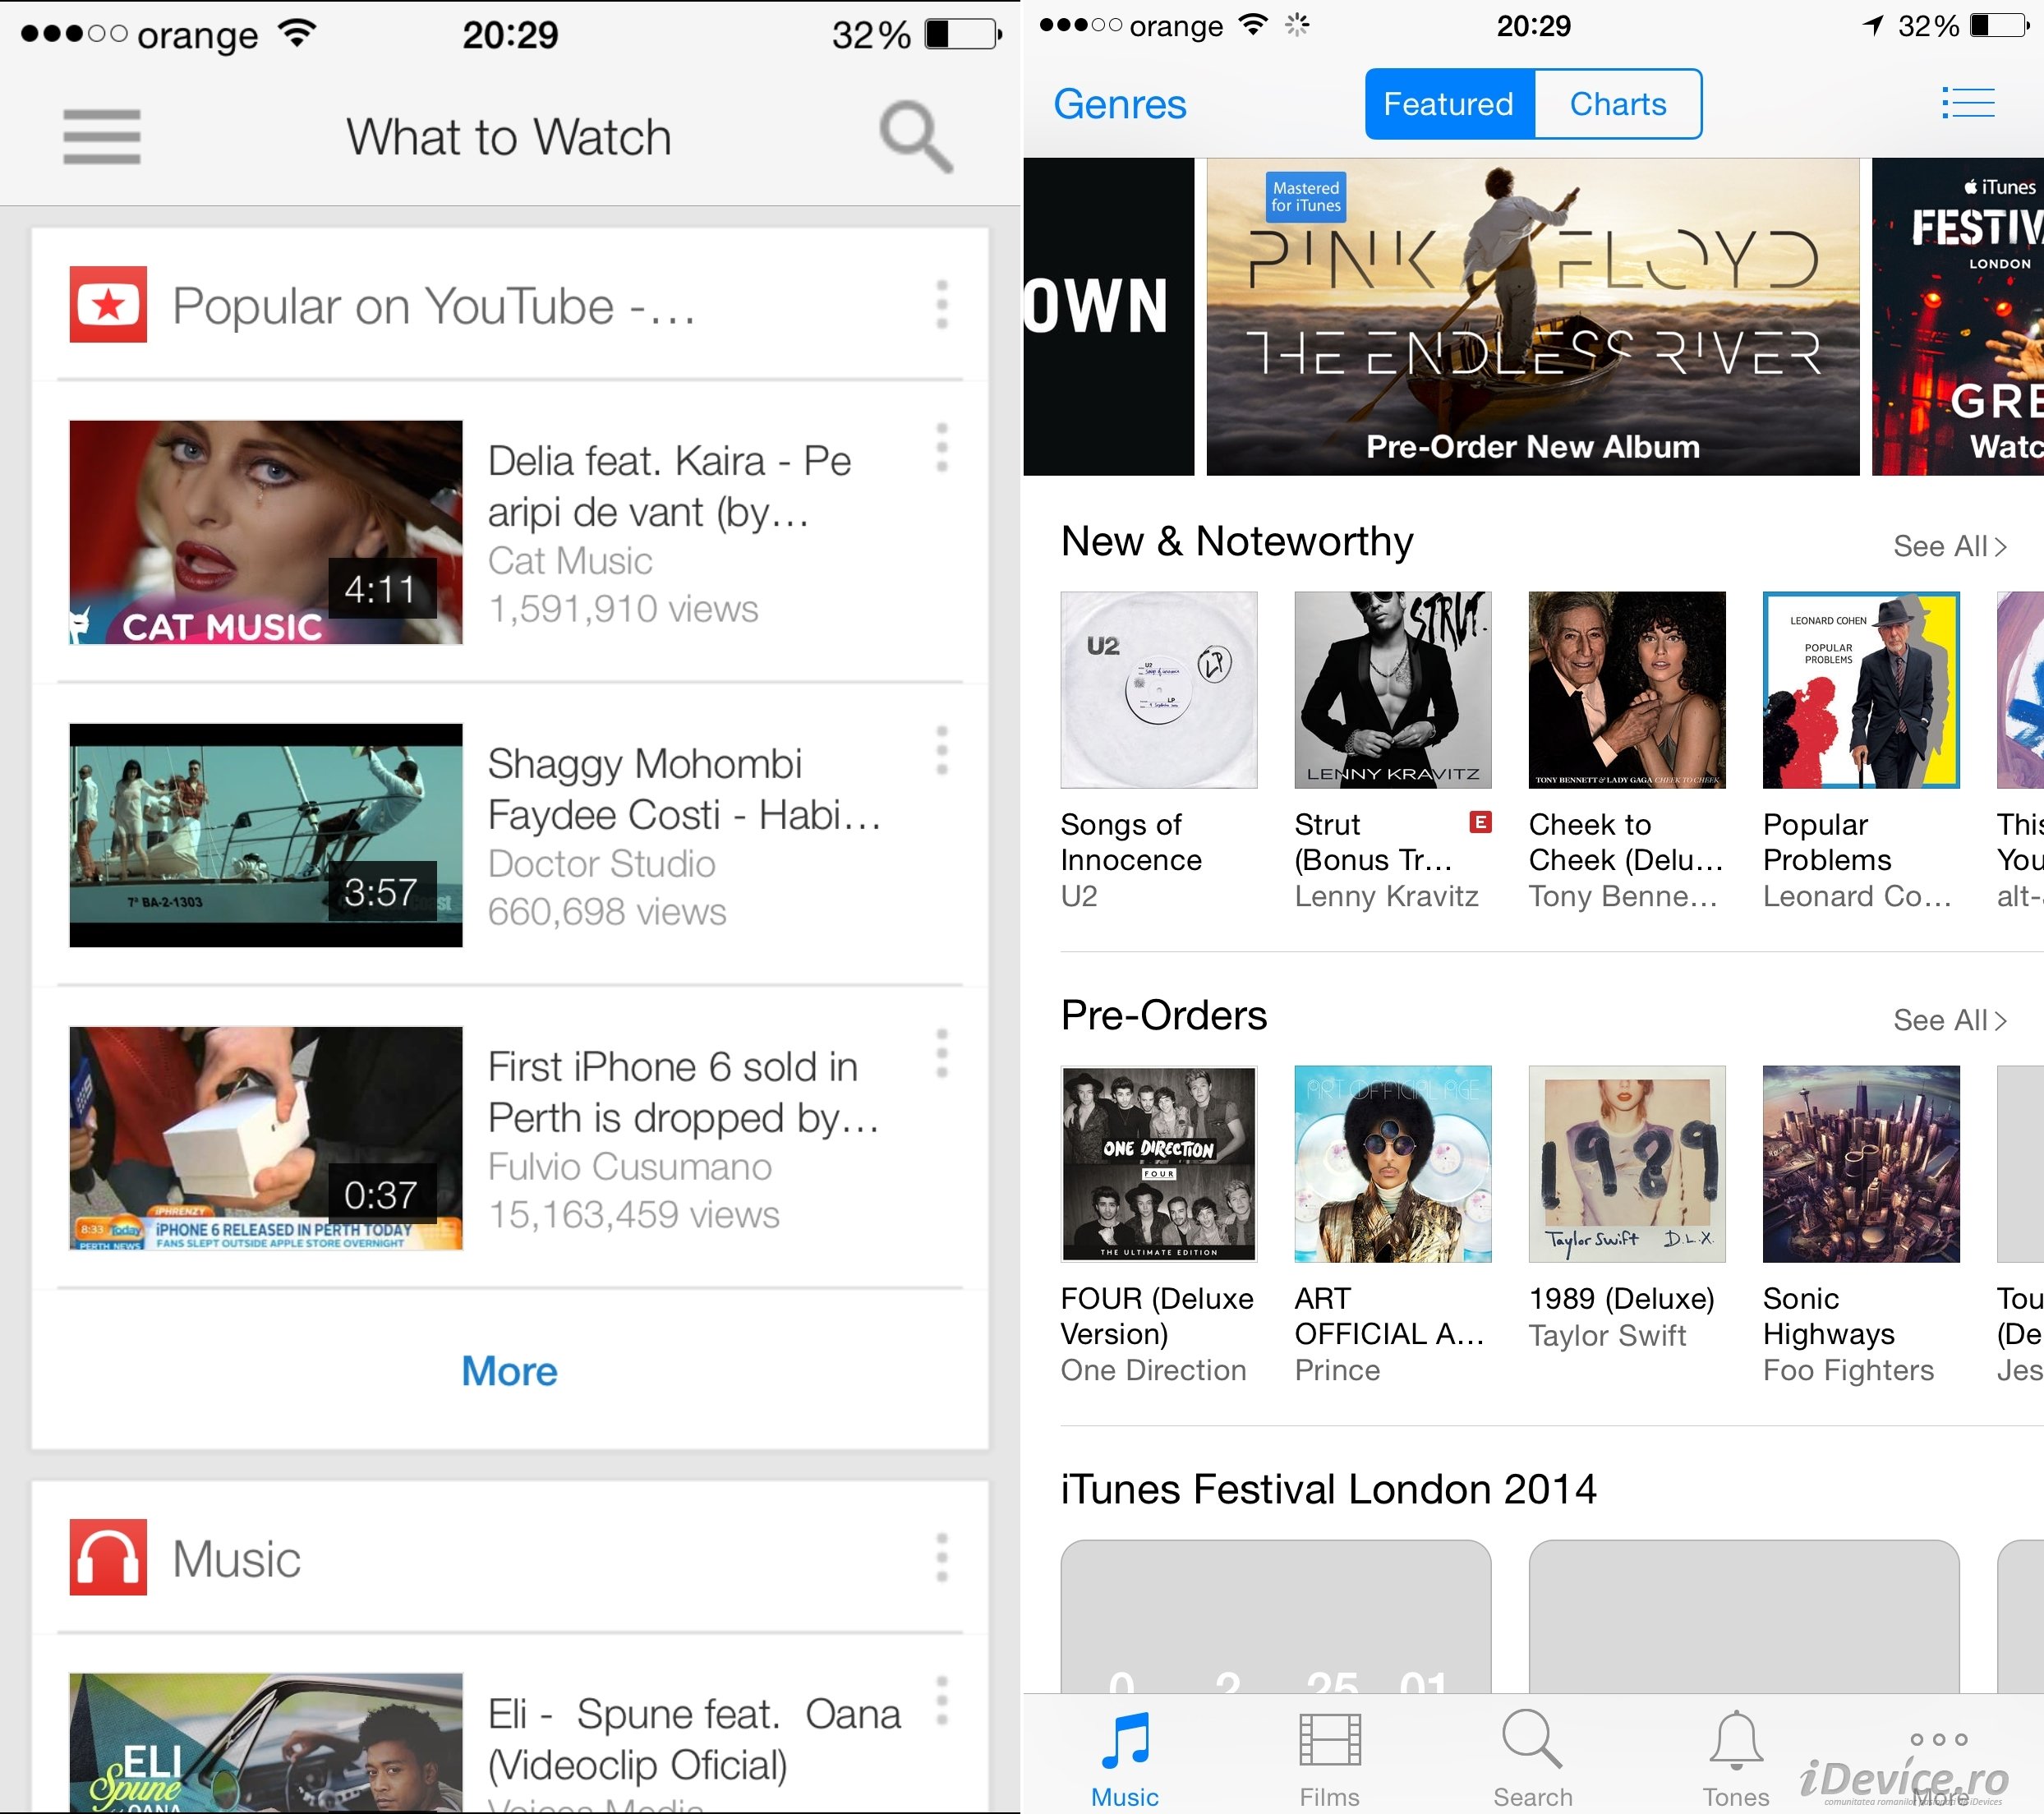This screenshot has height=1814, width=2044.
Task: Open the Eli - Spune feat. Oana title
Action: (x=694, y=1740)
